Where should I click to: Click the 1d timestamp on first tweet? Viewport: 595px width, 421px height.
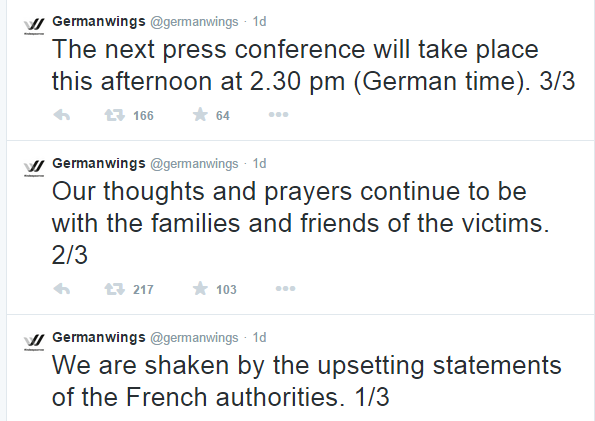[x=260, y=22]
